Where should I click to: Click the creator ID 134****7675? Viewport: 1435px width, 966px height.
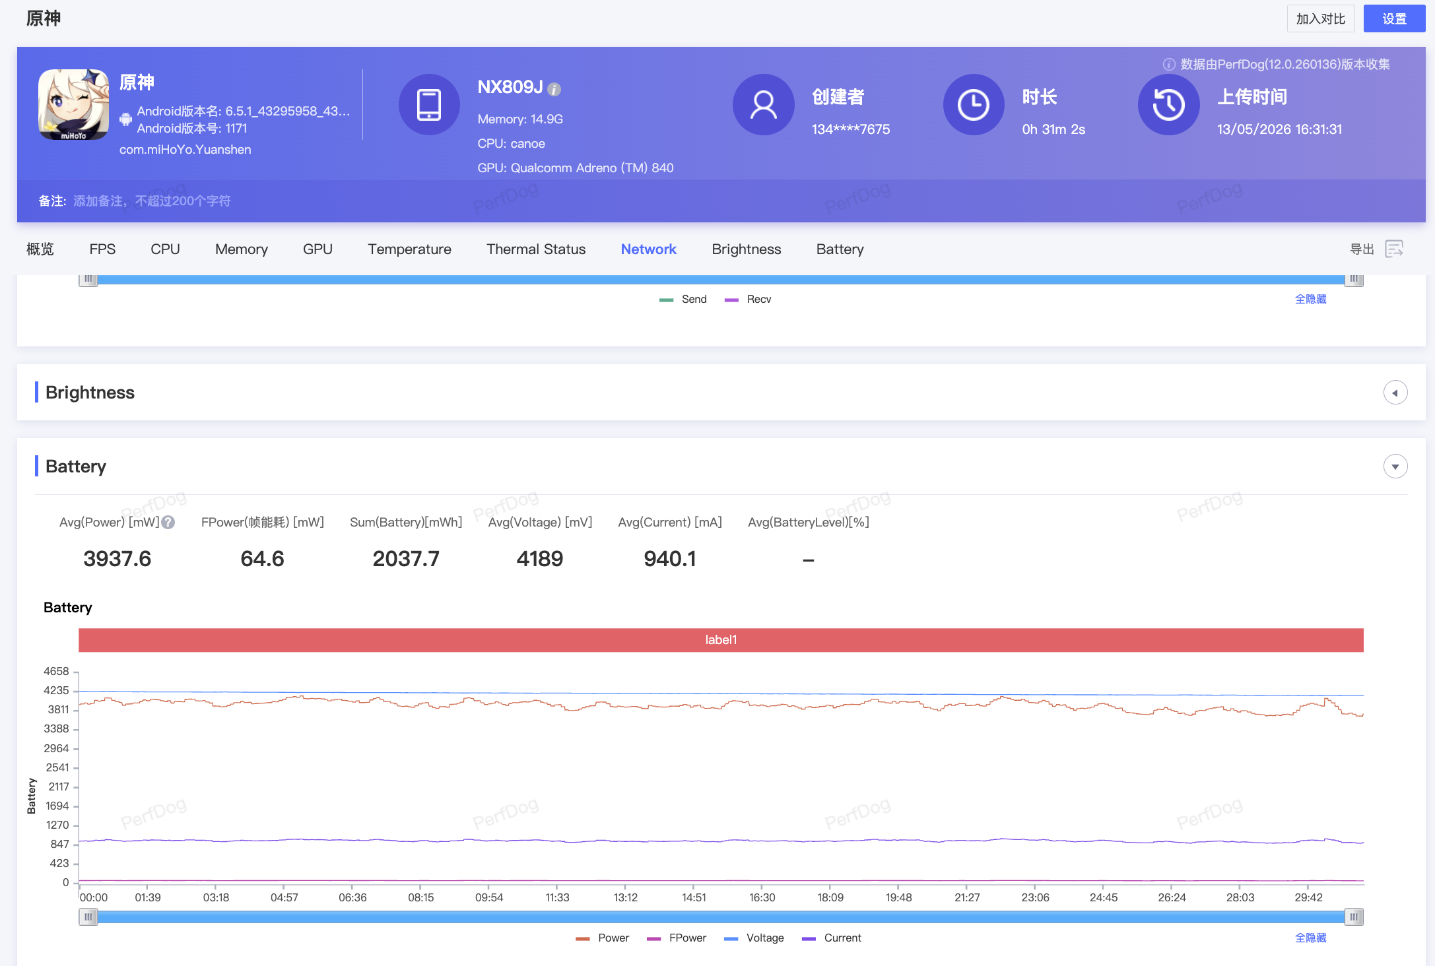851,129
